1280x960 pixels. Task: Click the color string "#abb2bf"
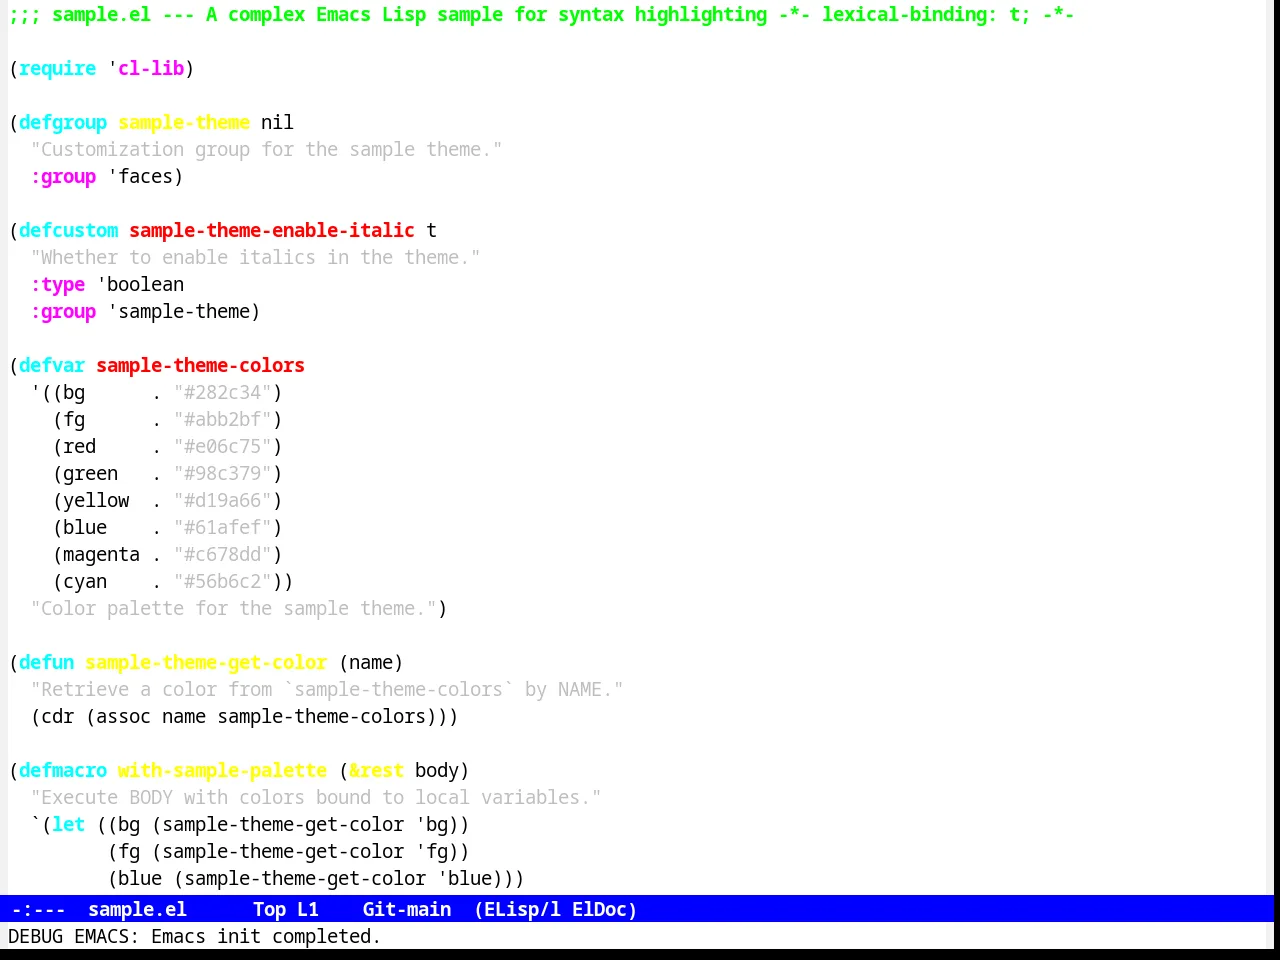[x=223, y=419]
